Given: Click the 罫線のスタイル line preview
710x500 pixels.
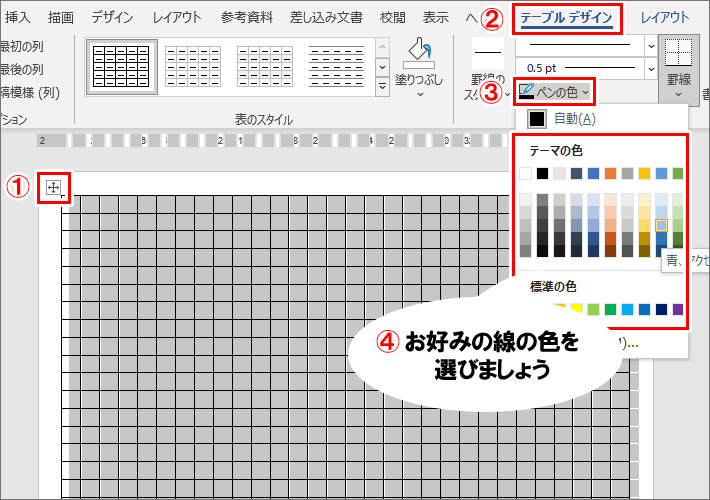Looking at the screenshot, I should [488, 53].
